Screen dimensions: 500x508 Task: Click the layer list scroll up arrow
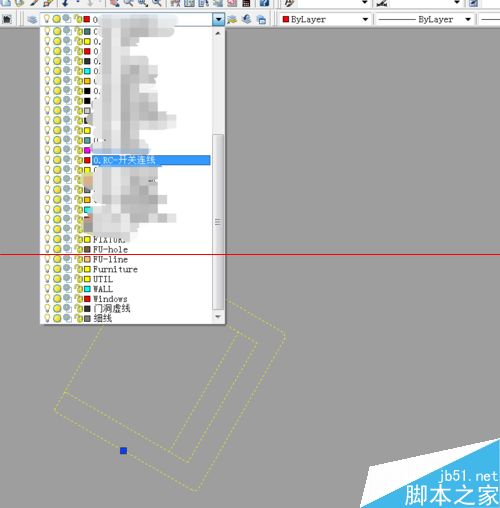pos(218,33)
